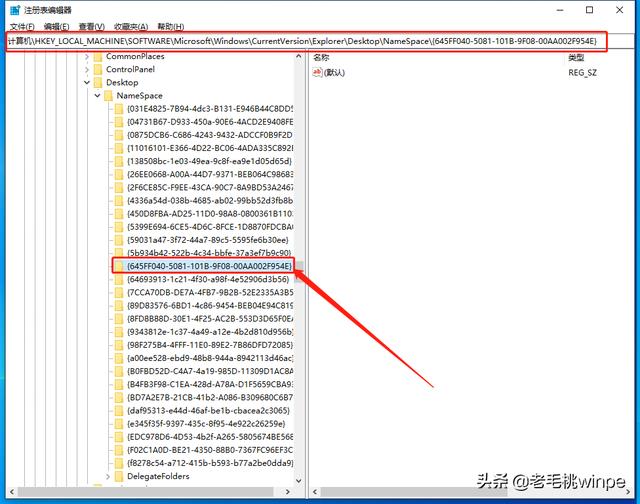Open the 收藏夹(A) menu
This screenshot has width=640, height=504.
[x=131, y=27]
